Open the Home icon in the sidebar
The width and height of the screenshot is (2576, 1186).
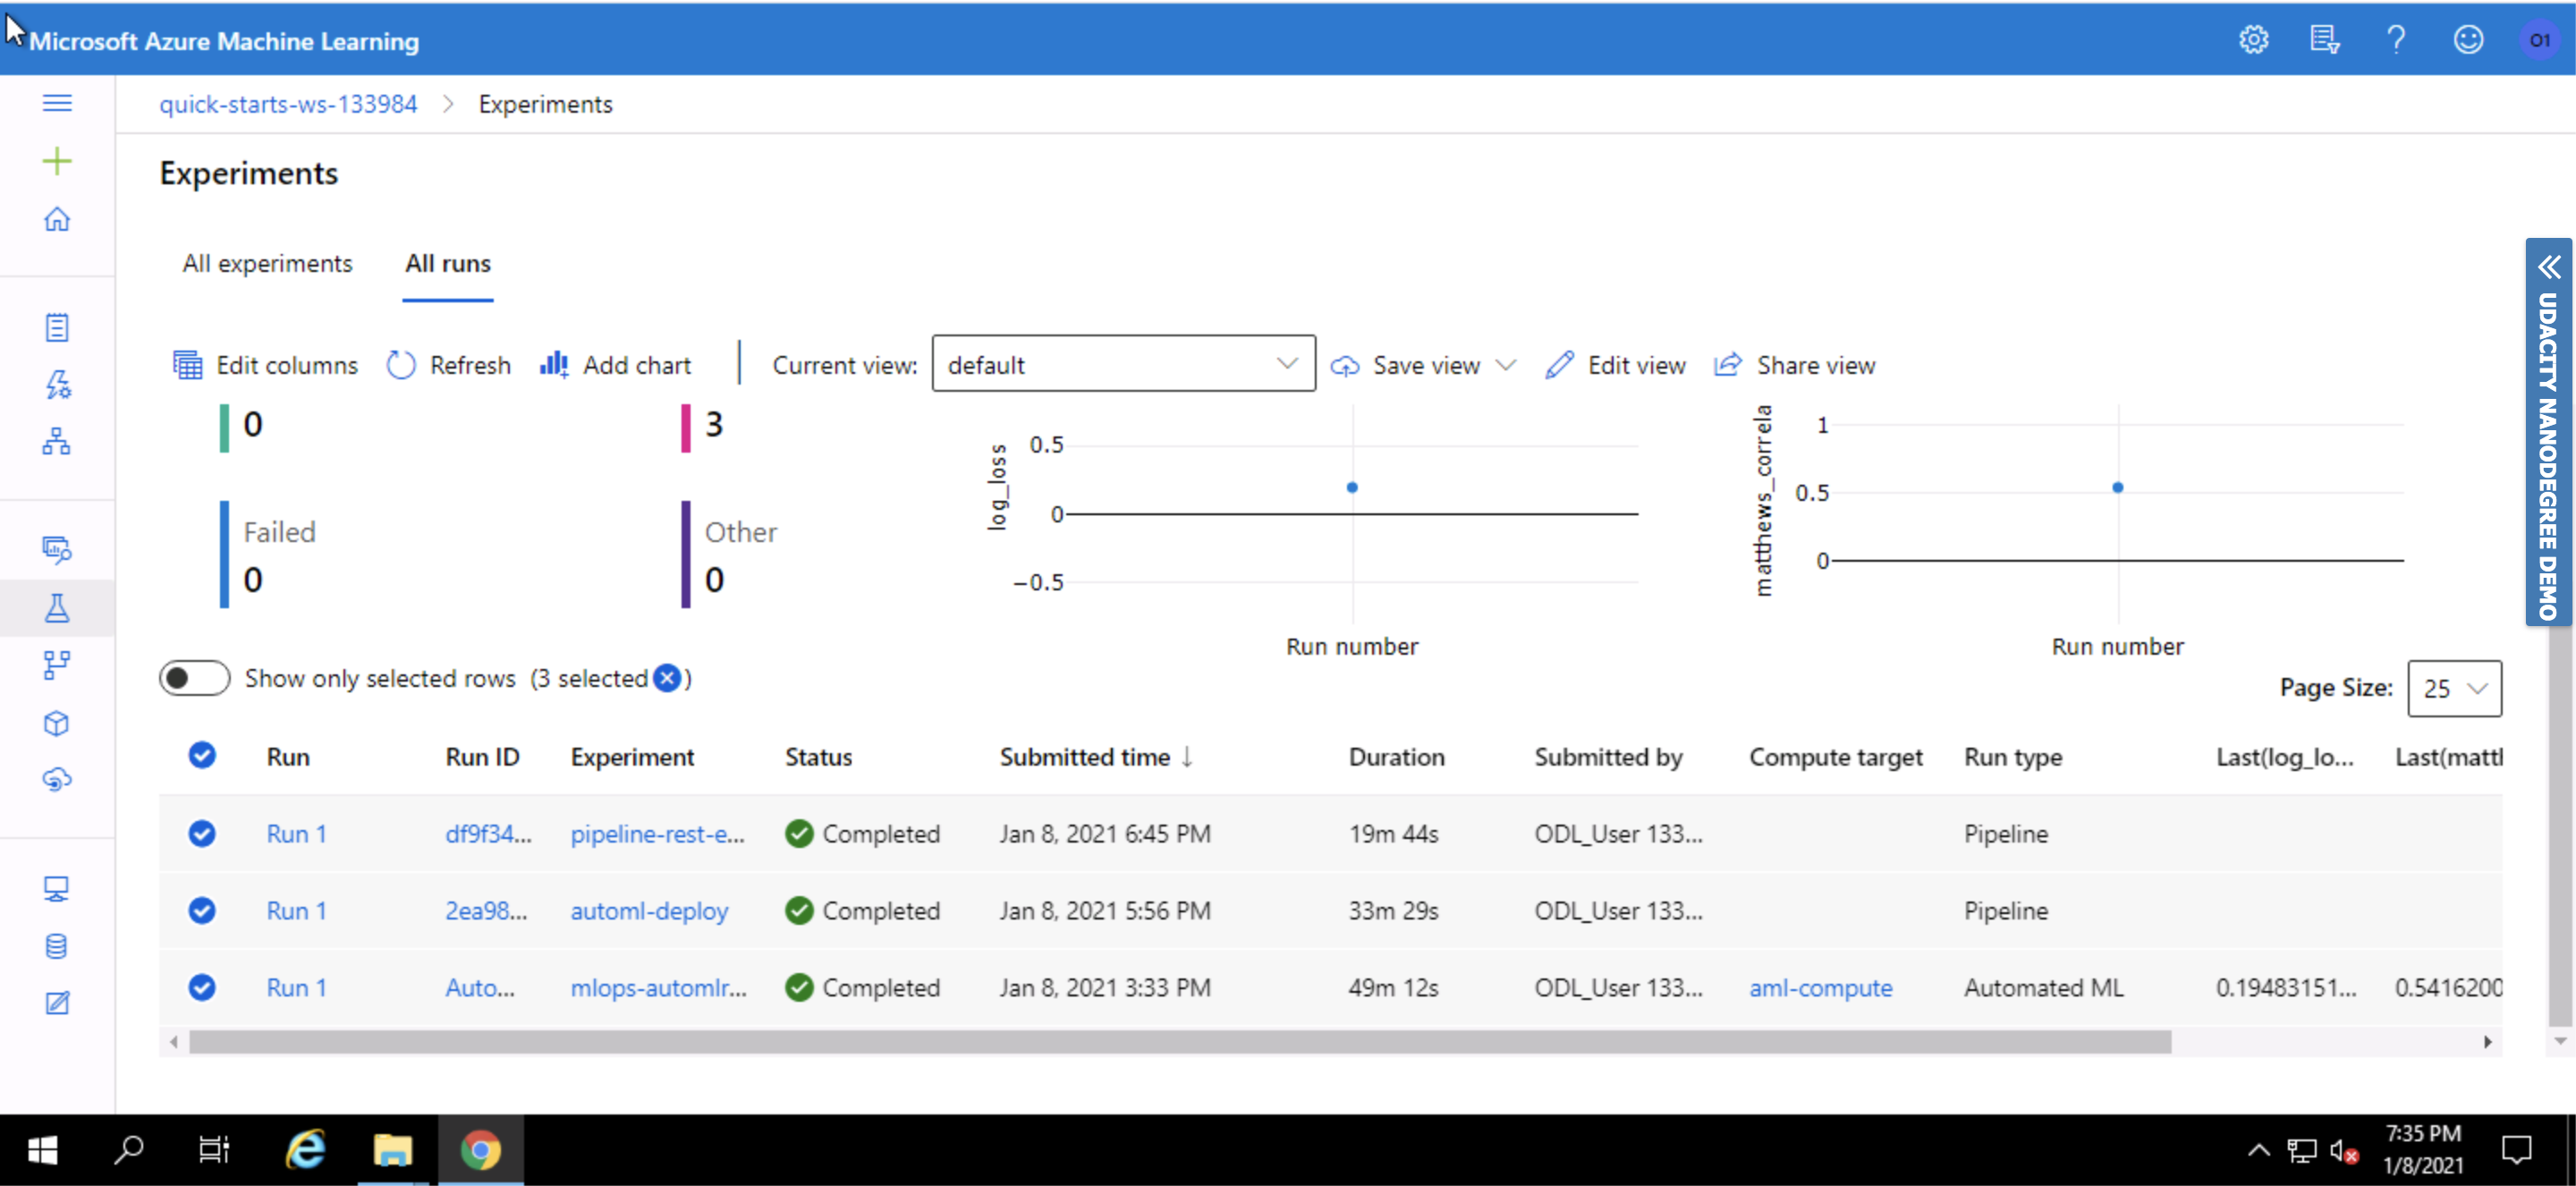(x=57, y=219)
